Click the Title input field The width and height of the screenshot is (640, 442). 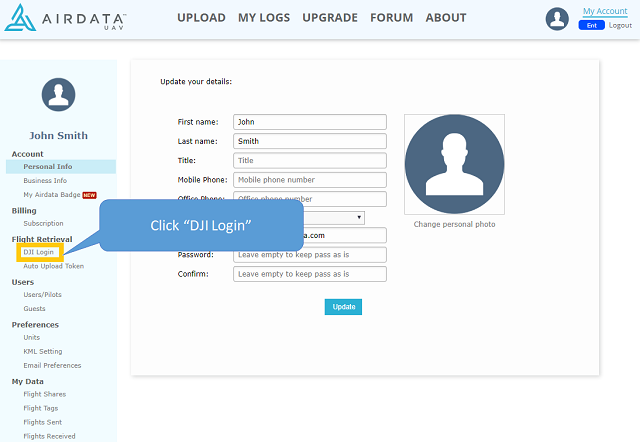pyautogui.click(x=310, y=160)
